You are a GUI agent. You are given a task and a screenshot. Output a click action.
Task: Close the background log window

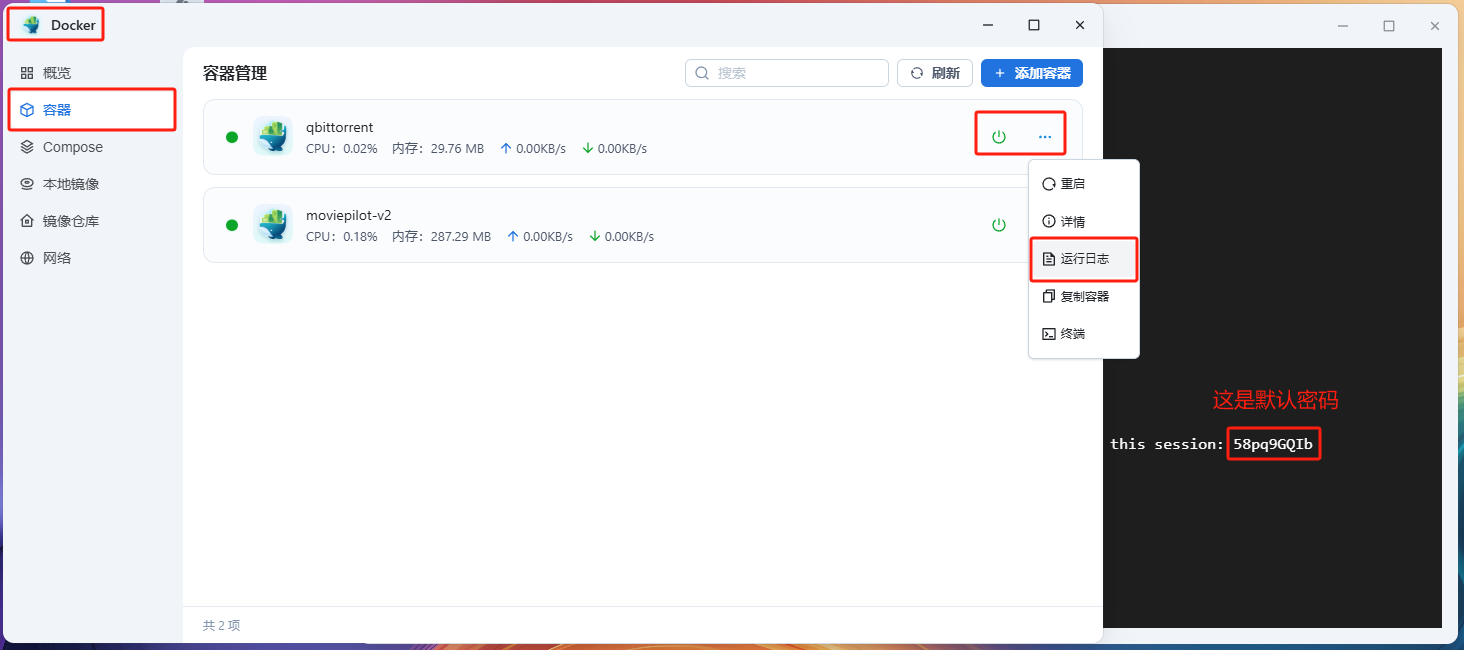(x=1436, y=26)
